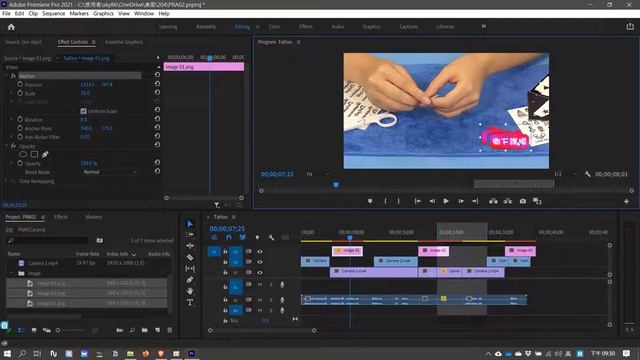This screenshot has height=360, width=640.
Task: Select the Slip tool
Action: pos(190,269)
